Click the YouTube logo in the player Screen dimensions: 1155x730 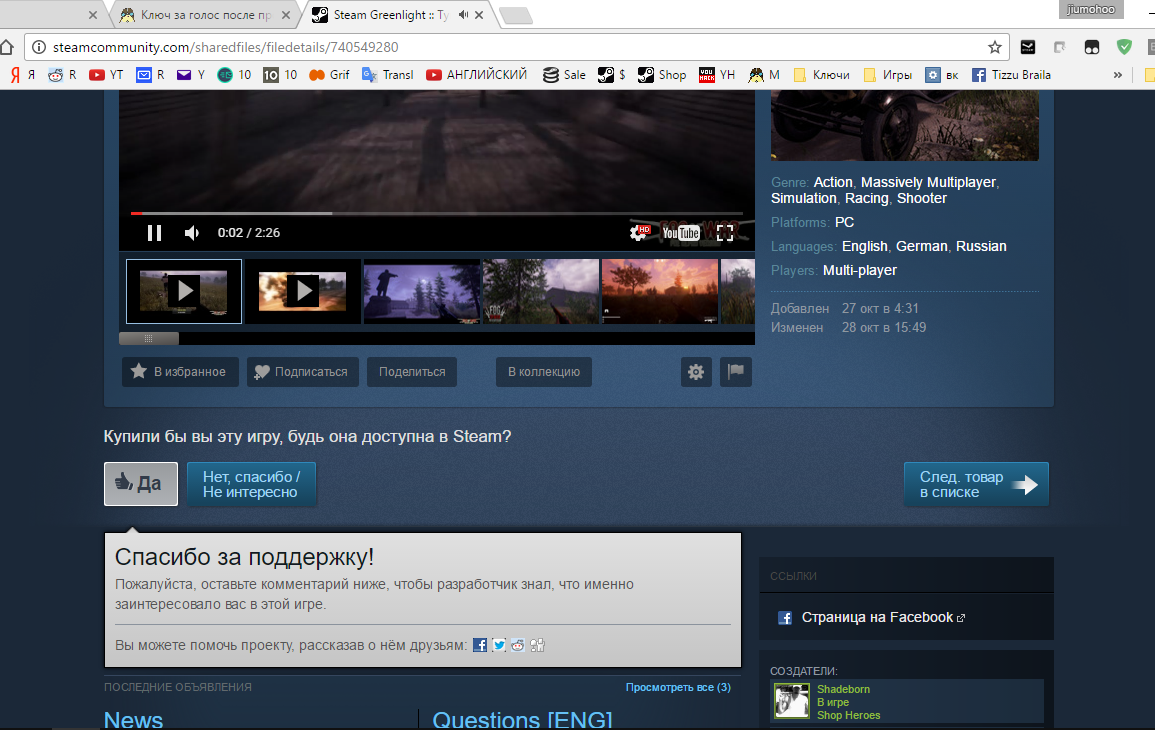point(681,233)
